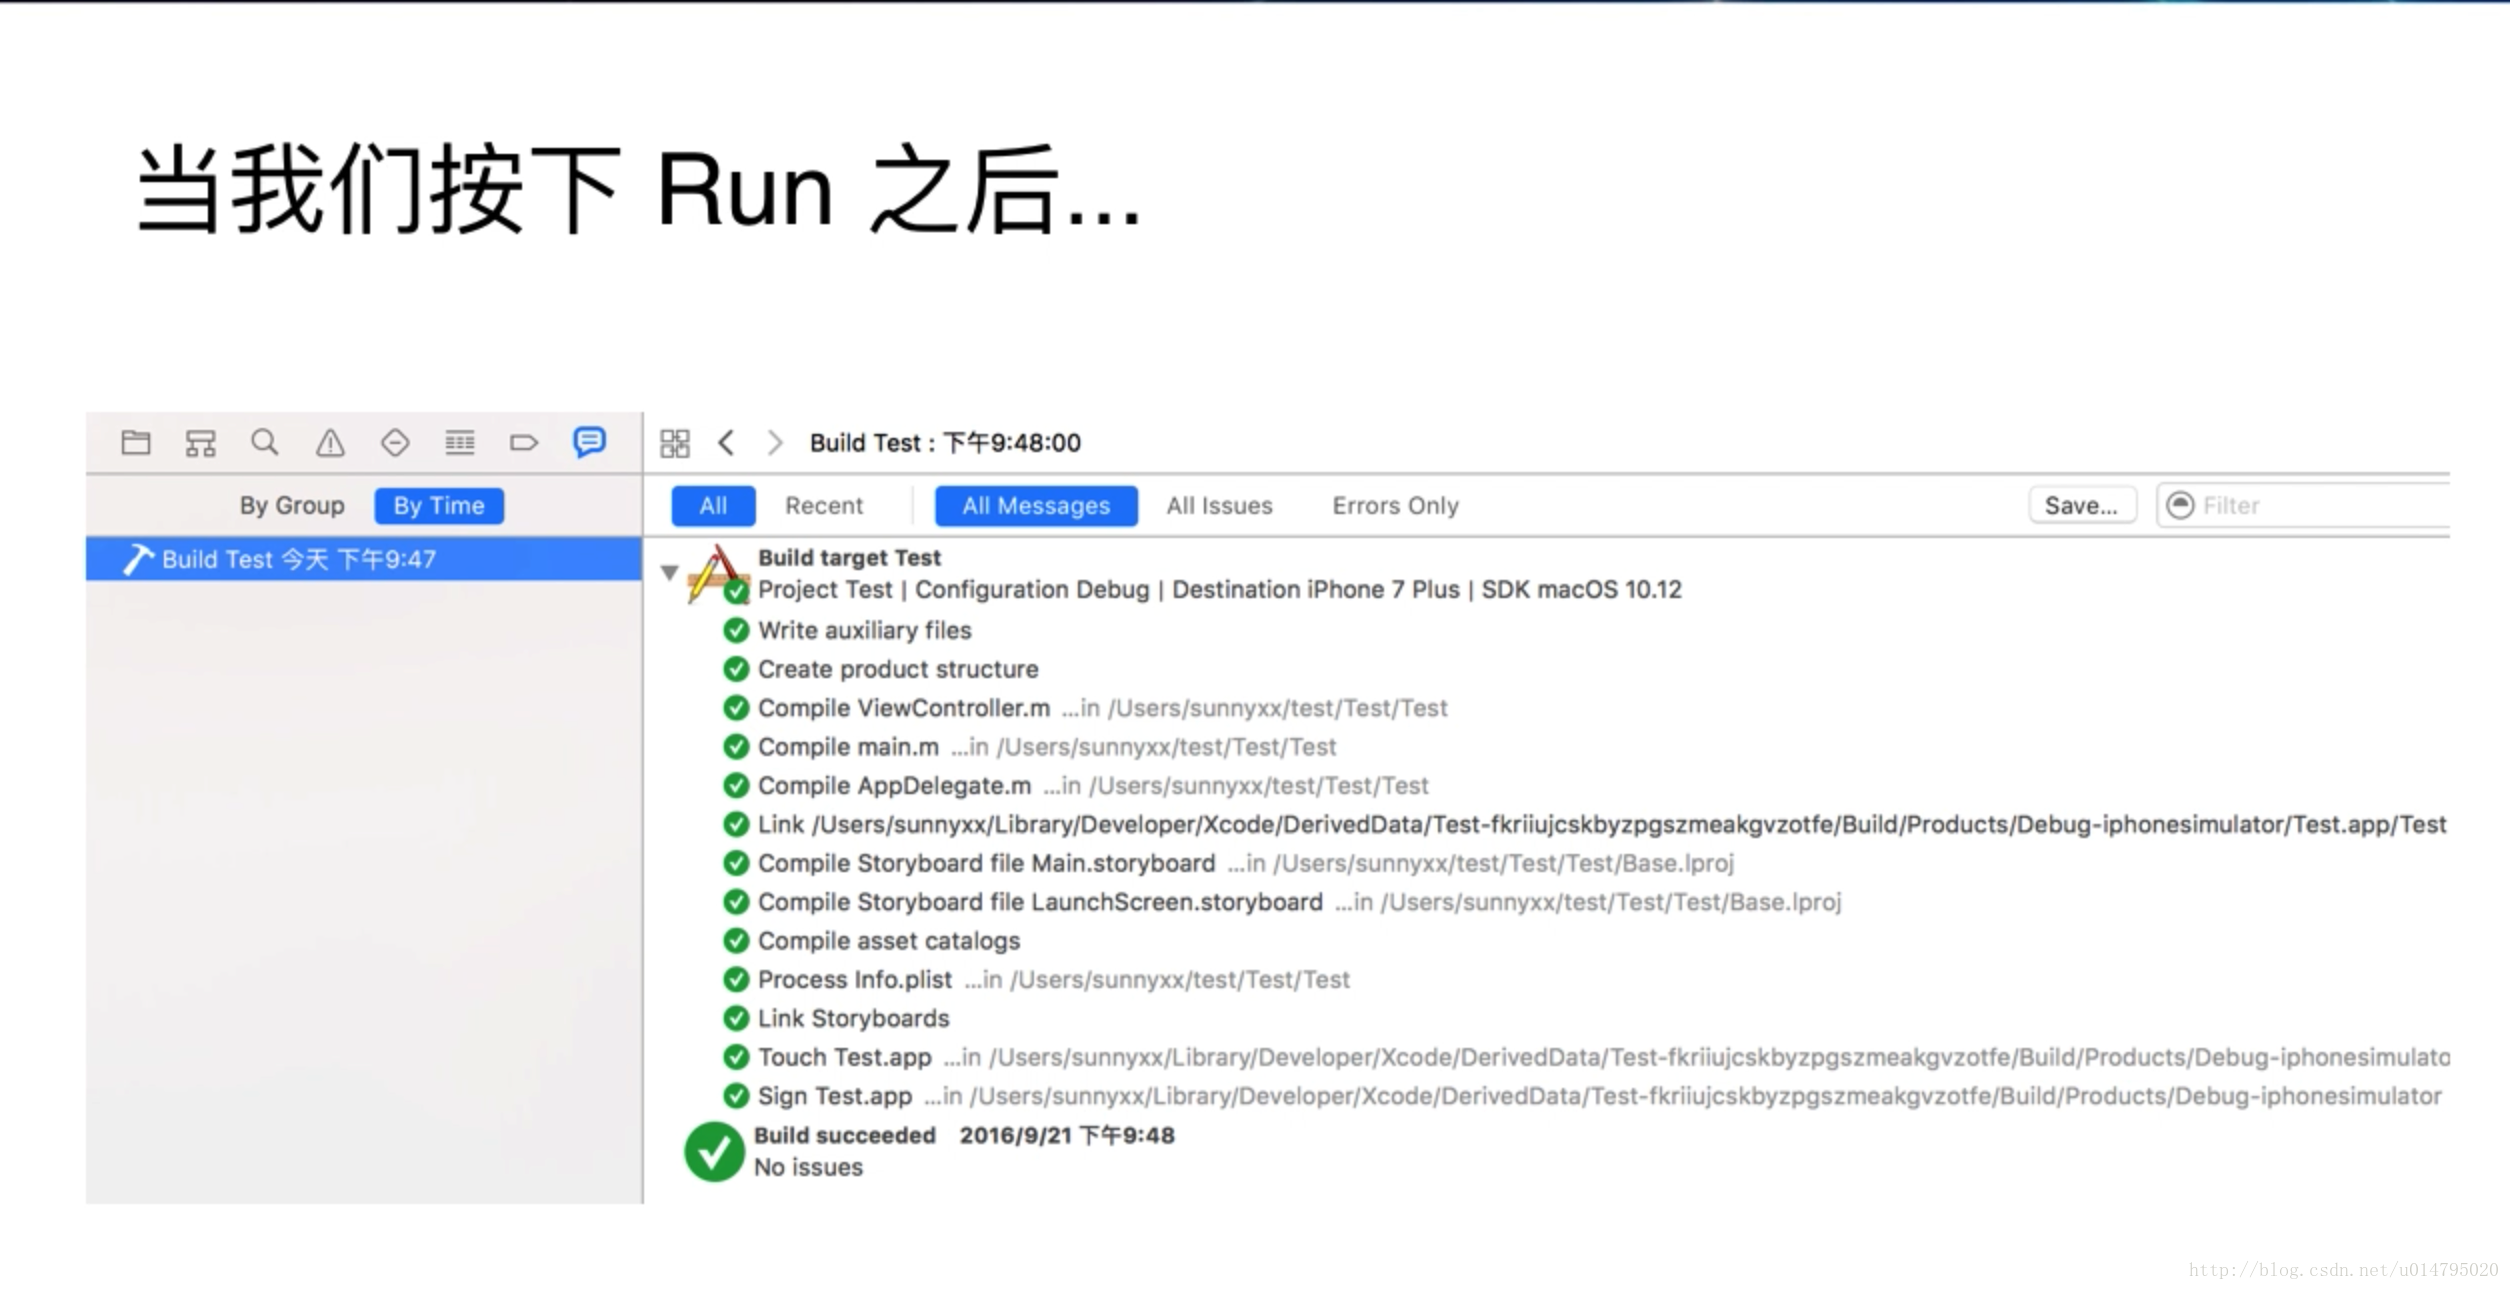
Task: Go forward with the right chevron
Action: tap(775, 442)
